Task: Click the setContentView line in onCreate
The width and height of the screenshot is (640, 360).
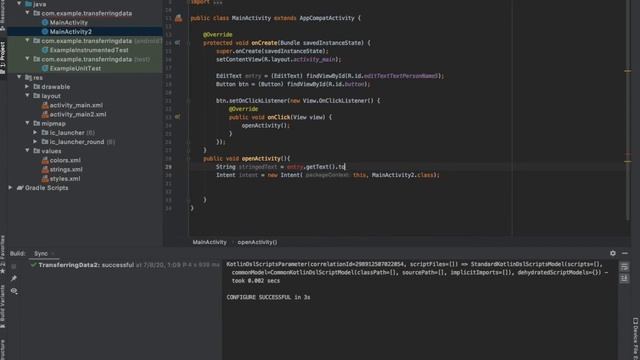Action: [x=278, y=60]
